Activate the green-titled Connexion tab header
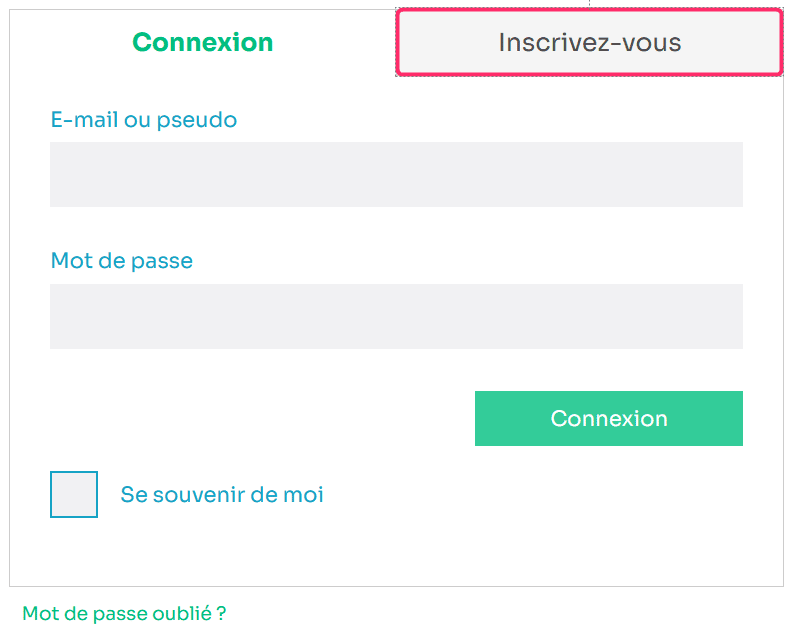Image resolution: width=795 pixels, height=635 pixels. (x=202, y=43)
